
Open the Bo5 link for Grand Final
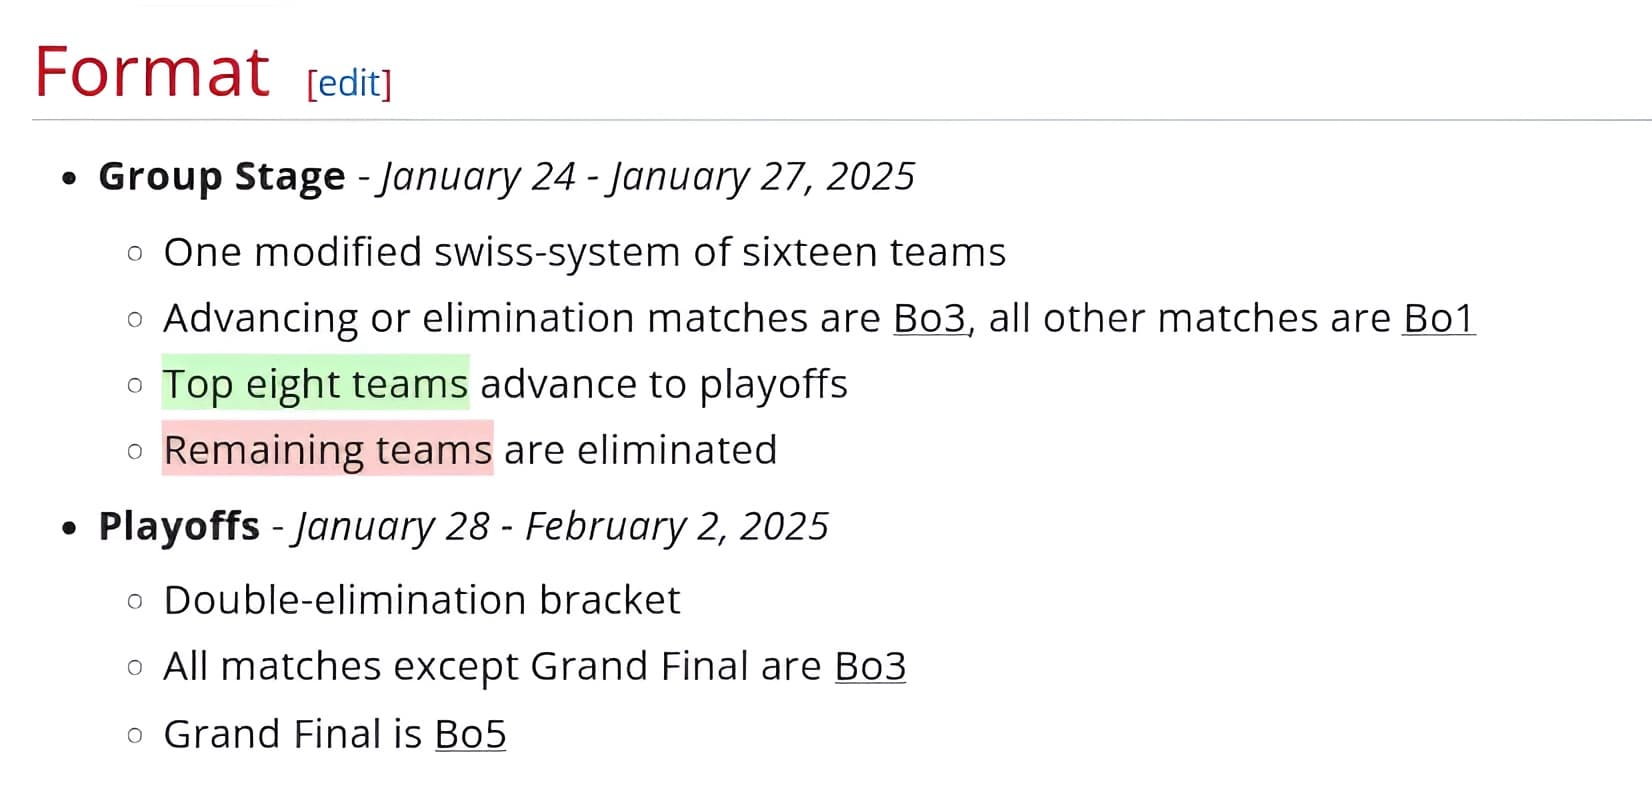[x=470, y=735]
